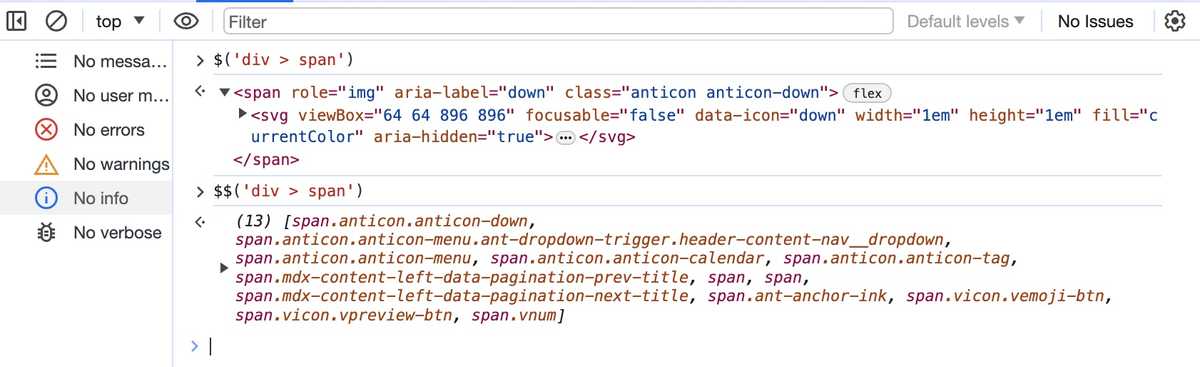Expand the svg element triangle
This screenshot has width=1200, height=367.
point(243,113)
